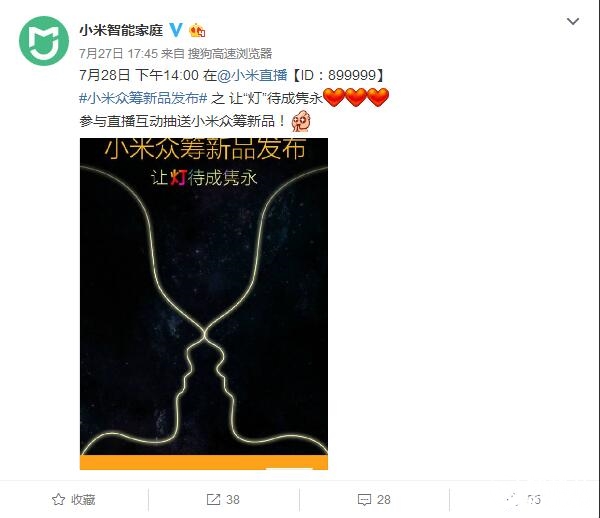Open the 7月27日 17:45 timestamp link
Image resolution: width=600 pixels, height=518 pixels.
pyautogui.click(x=119, y=54)
